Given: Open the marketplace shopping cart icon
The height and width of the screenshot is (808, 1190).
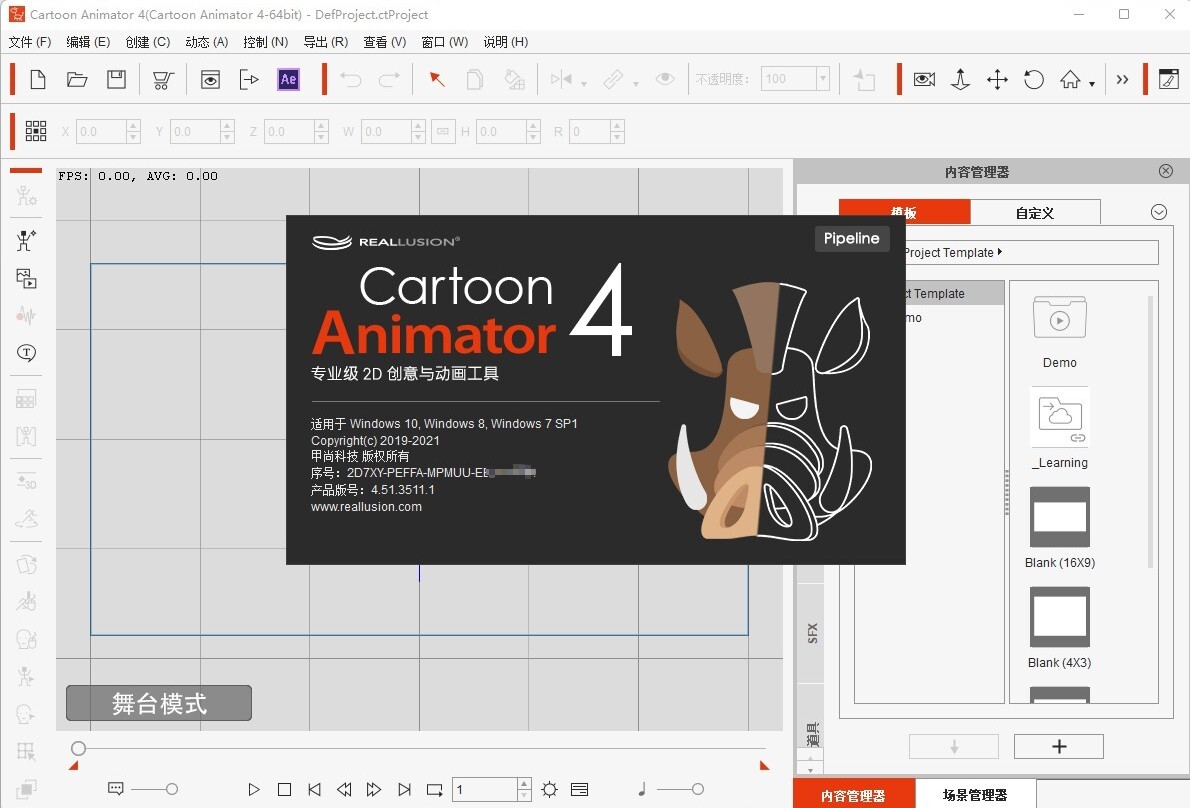Looking at the screenshot, I should point(163,80).
